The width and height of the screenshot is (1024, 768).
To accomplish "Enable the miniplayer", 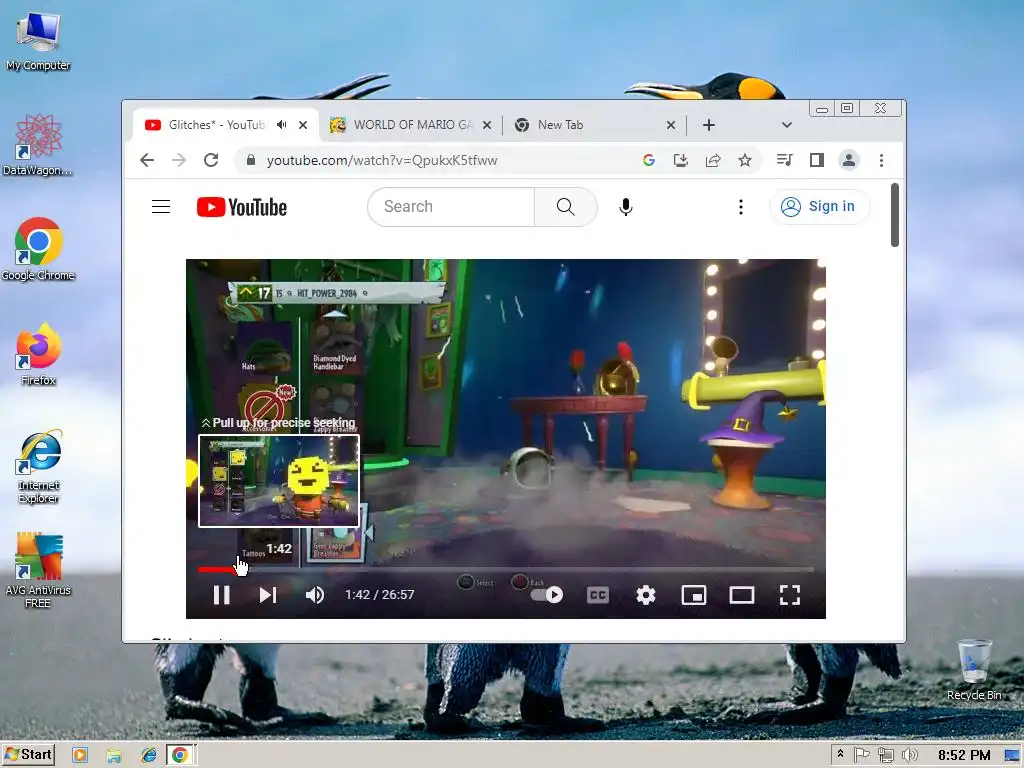I will tap(694, 595).
